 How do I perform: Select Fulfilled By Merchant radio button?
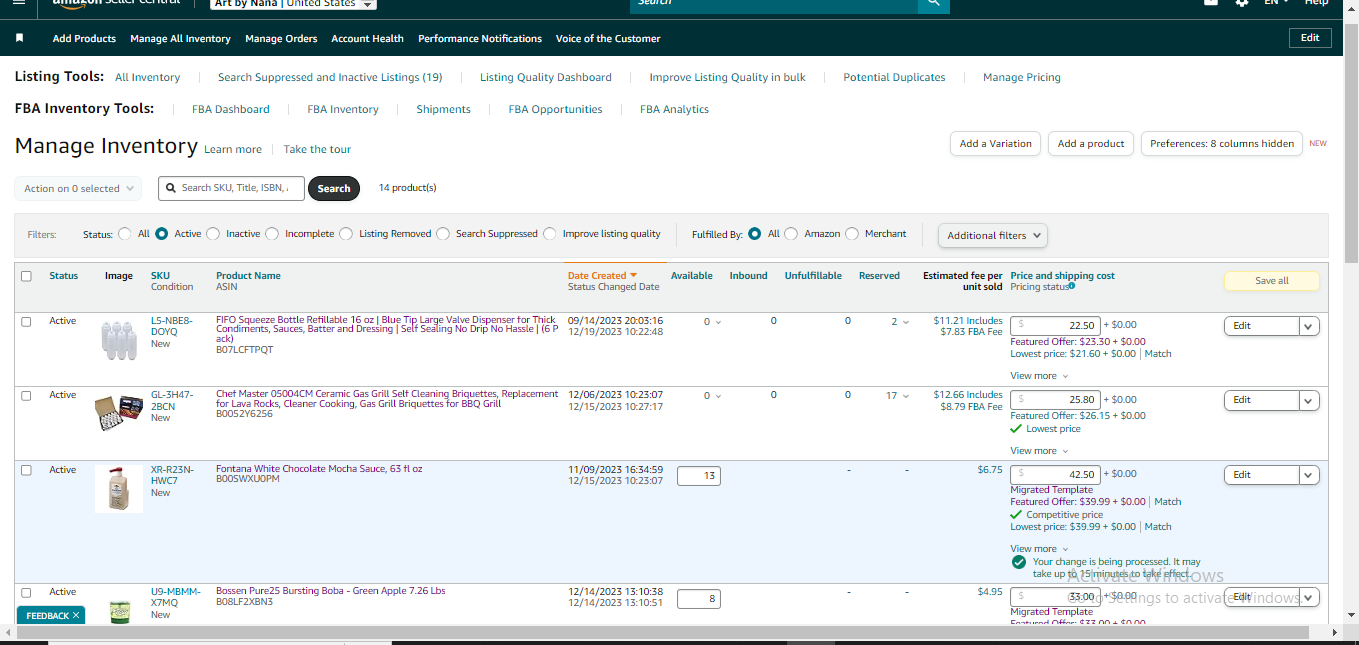(x=852, y=234)
